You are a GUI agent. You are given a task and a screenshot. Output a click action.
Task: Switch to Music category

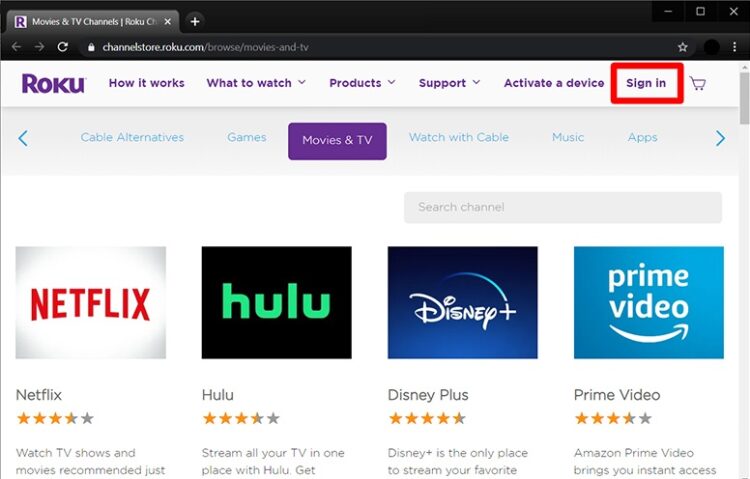[x=568, y=137]
